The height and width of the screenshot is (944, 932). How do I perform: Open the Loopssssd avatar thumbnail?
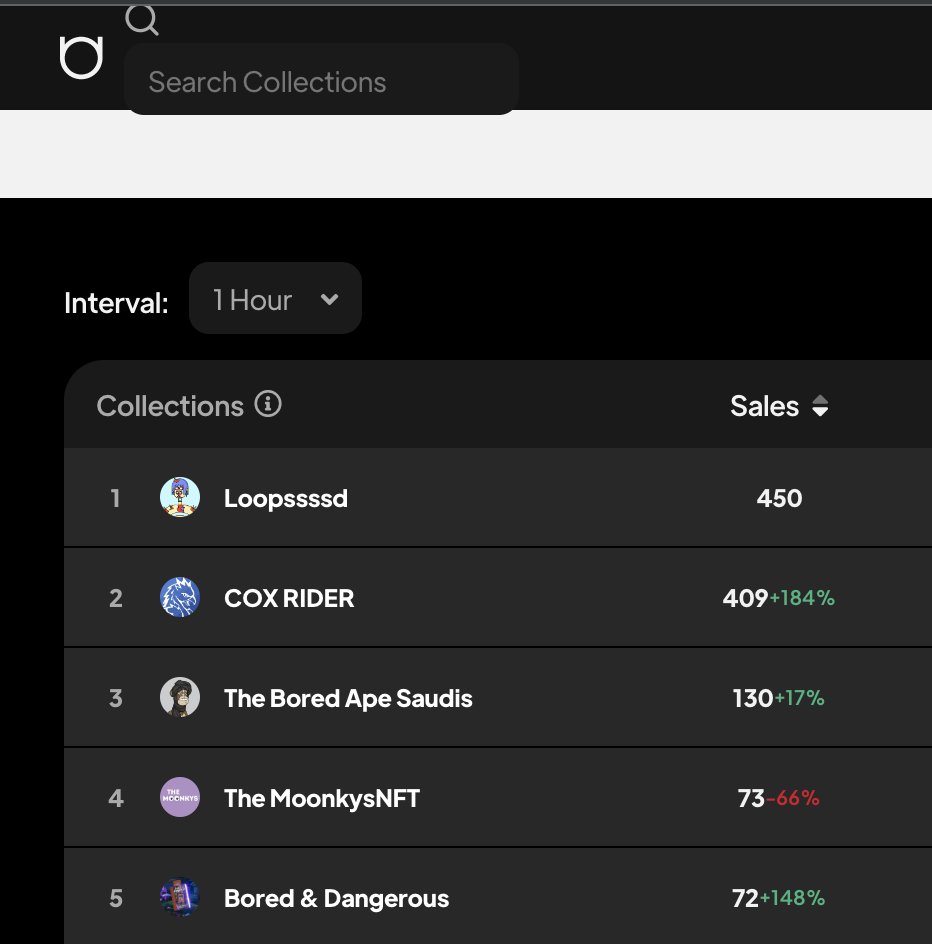point(180,497)
